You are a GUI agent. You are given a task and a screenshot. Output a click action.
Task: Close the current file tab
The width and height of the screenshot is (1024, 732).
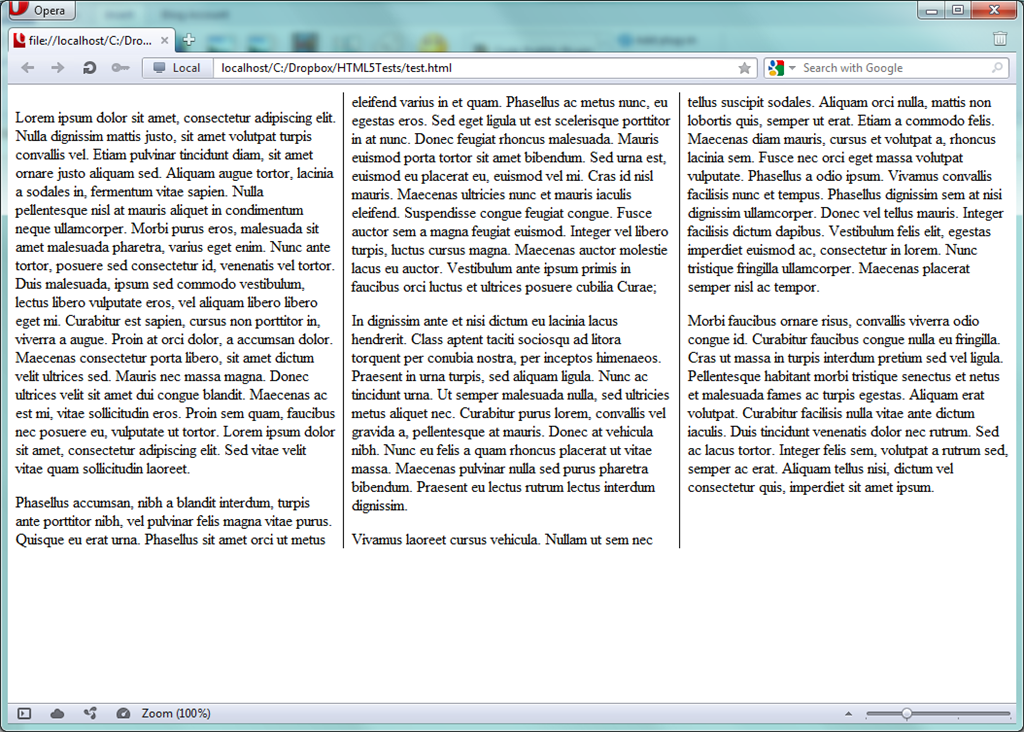coord(163,41)
